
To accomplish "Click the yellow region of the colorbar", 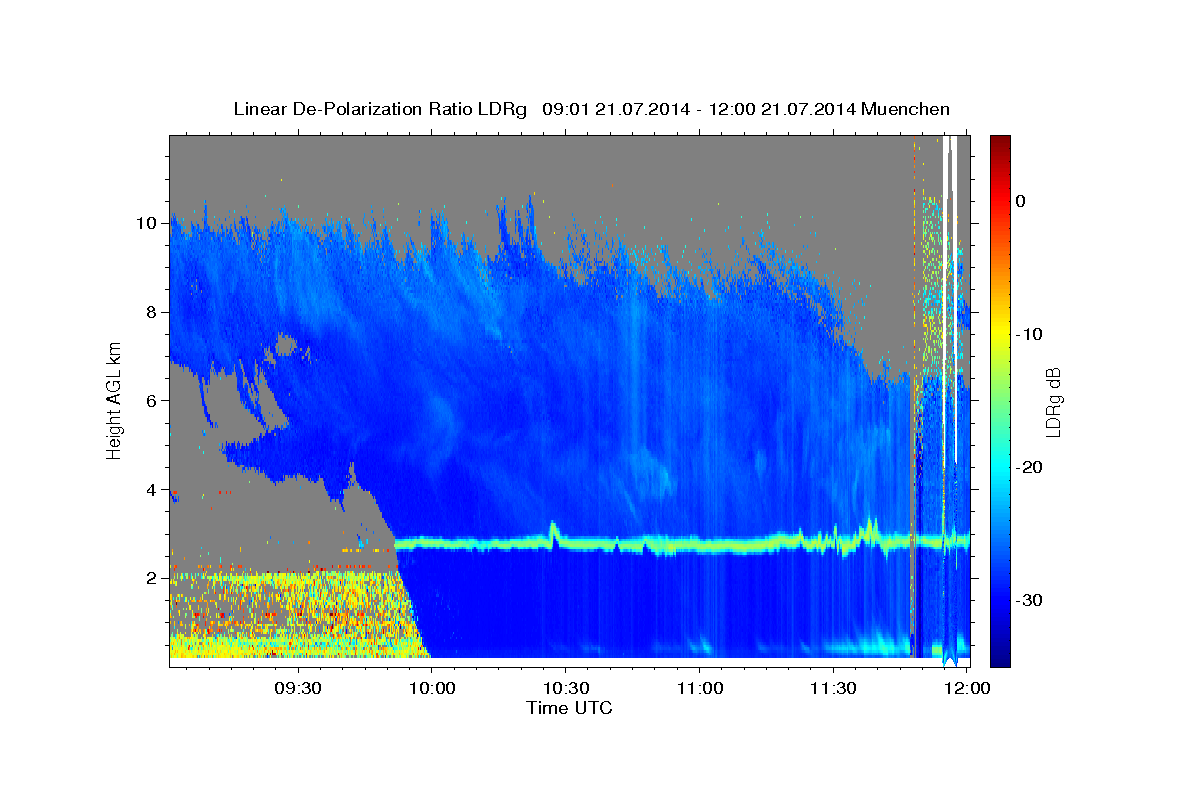I will point(1000,334).
